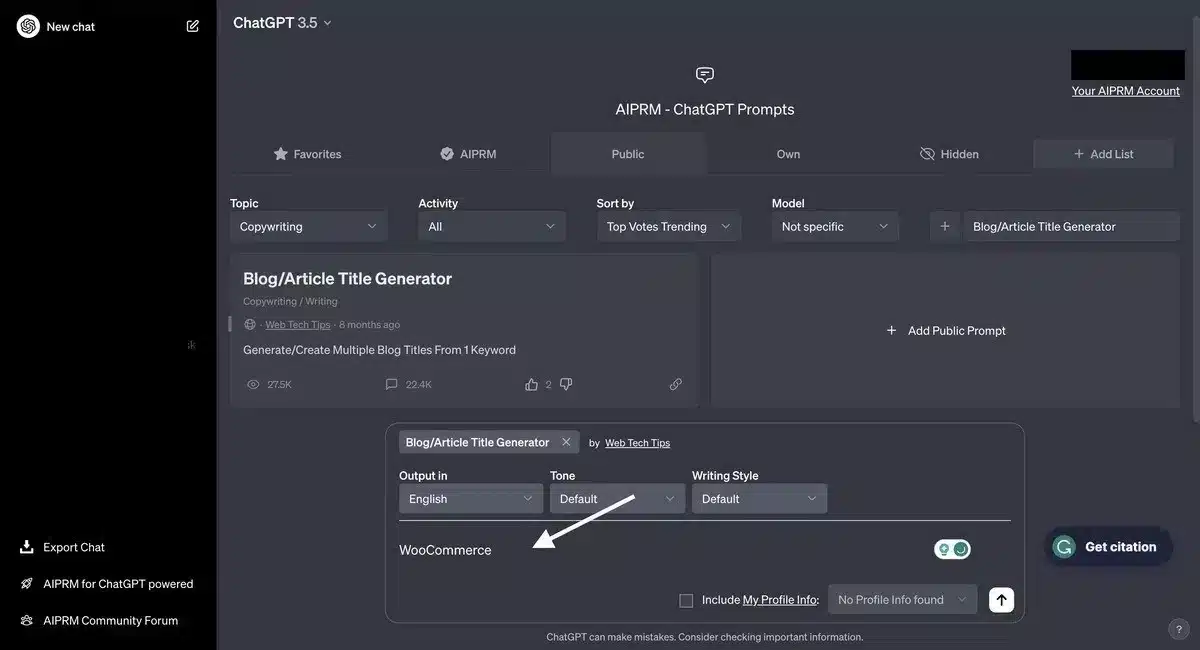Click the globe icon on prompt card

pos(250,325)
